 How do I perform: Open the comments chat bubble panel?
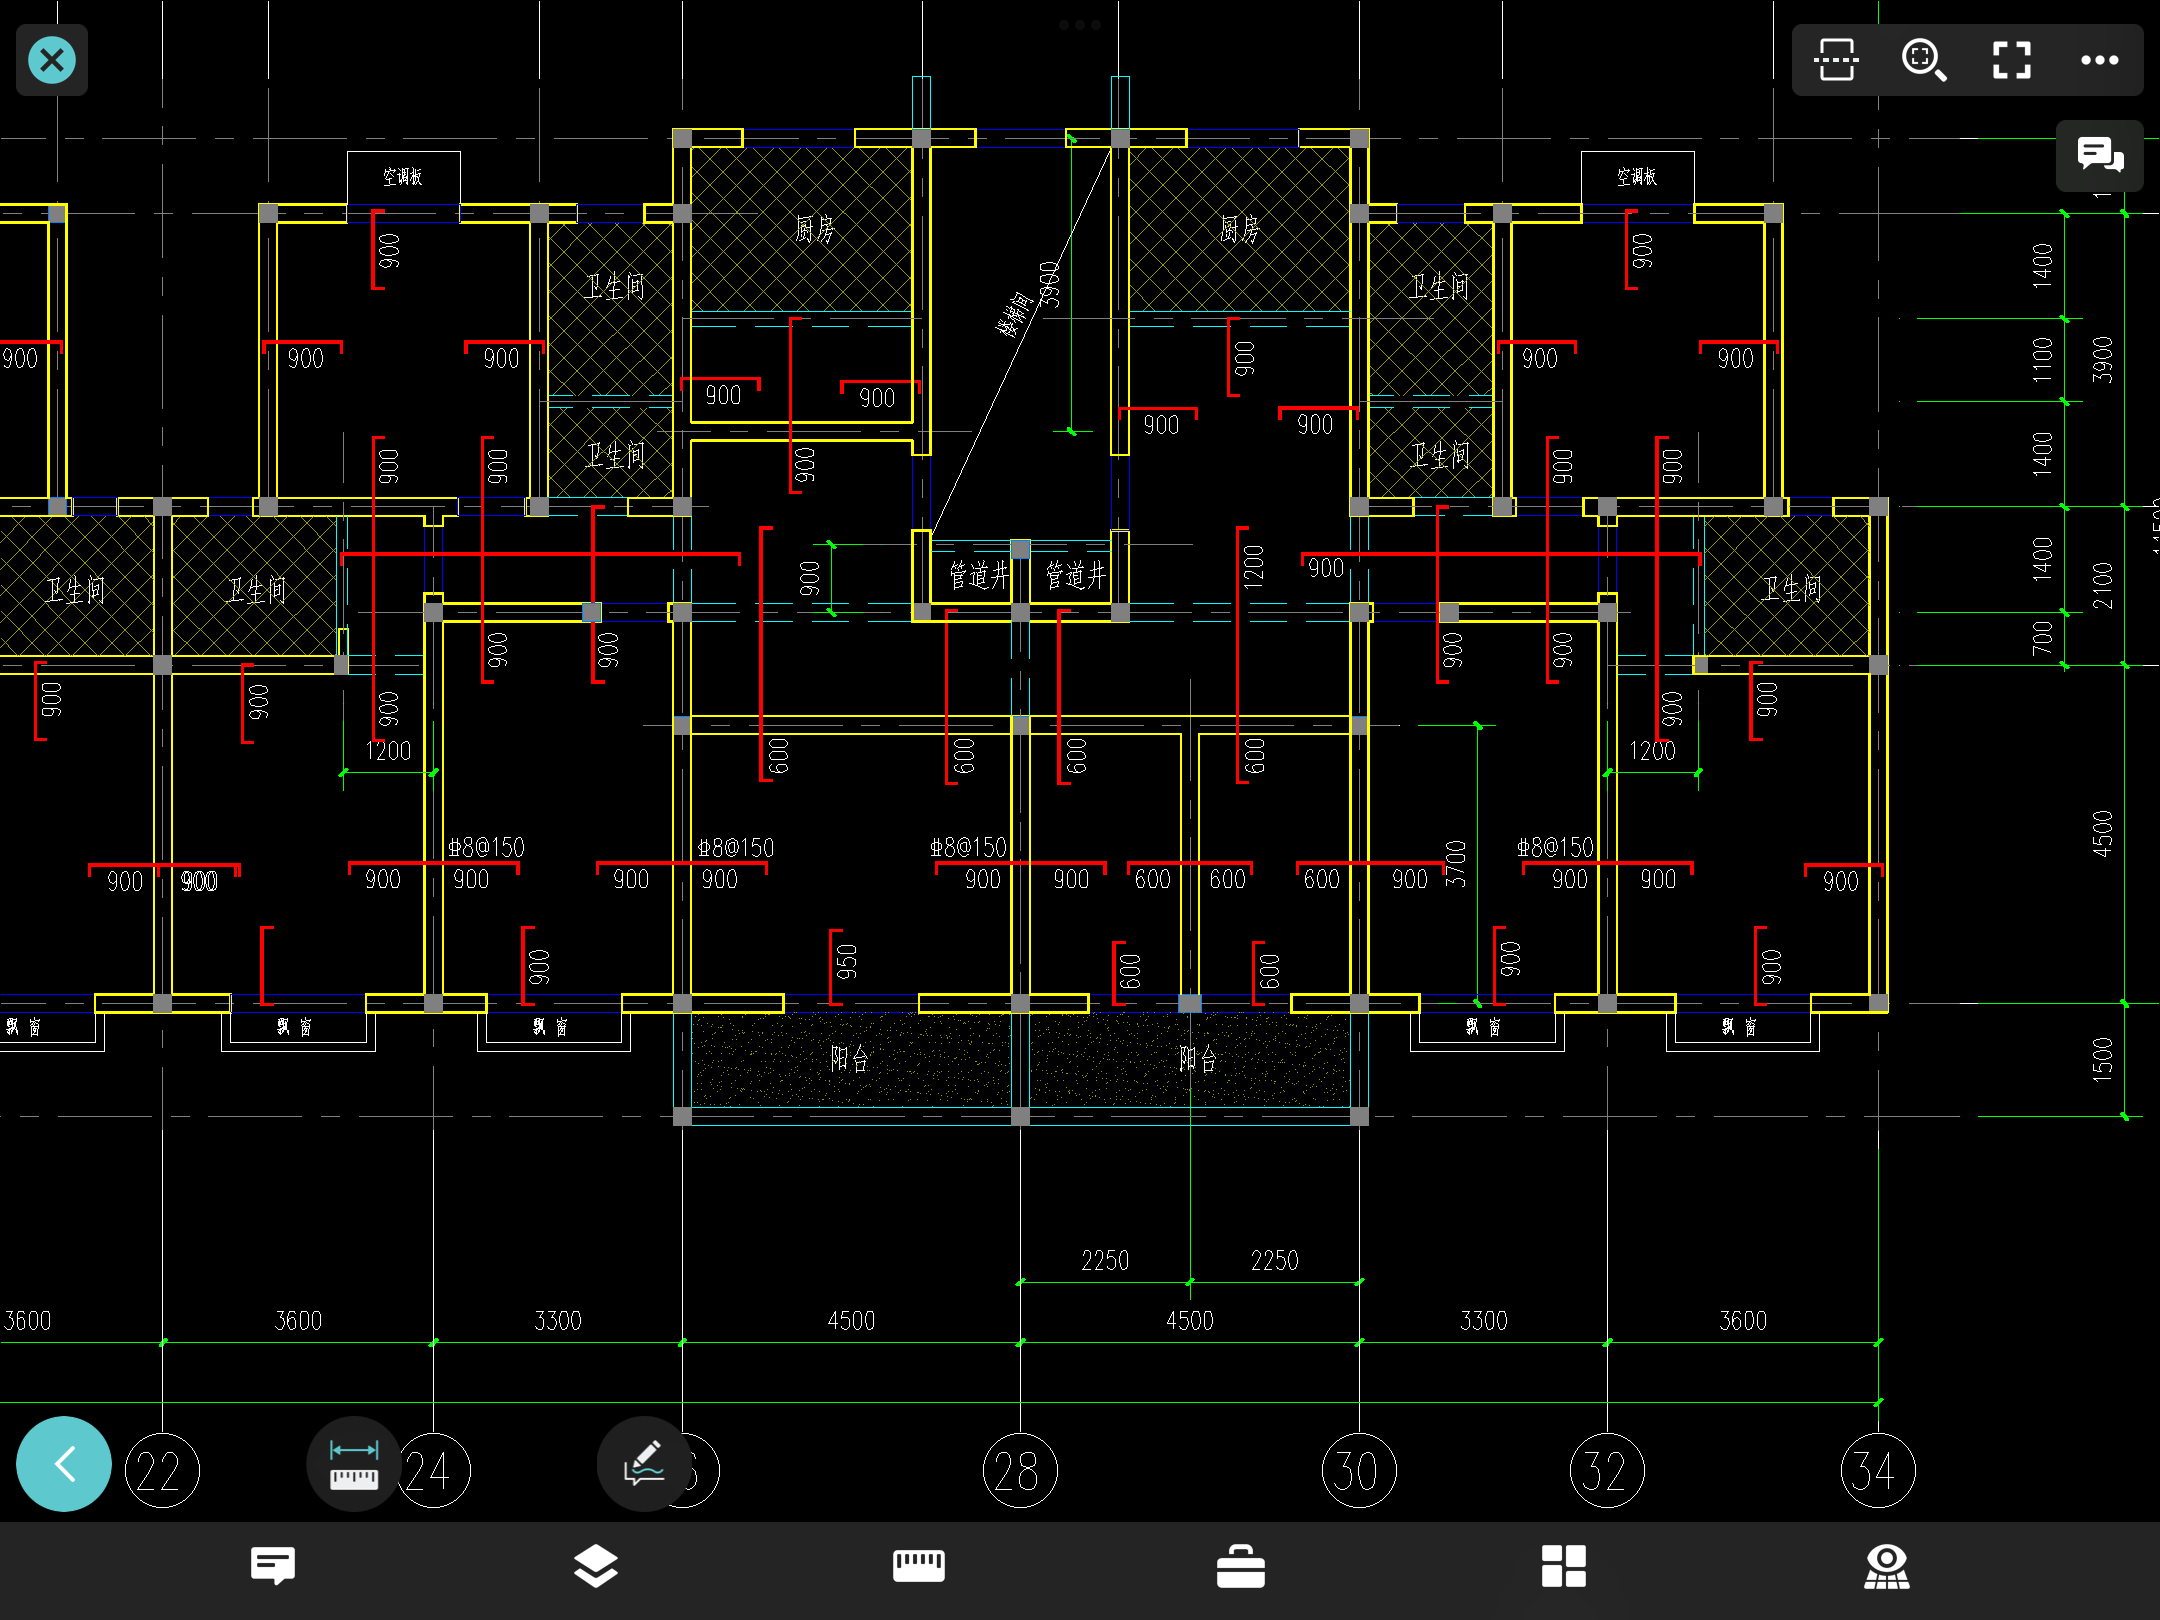coord(2100,155)
